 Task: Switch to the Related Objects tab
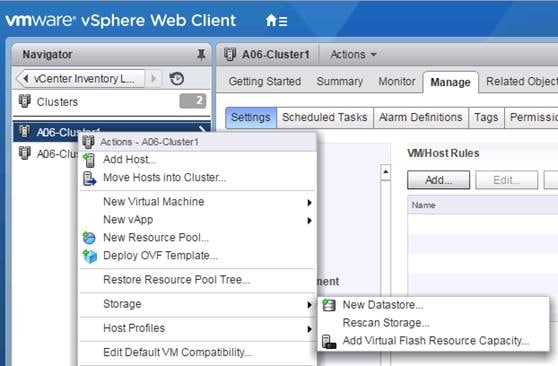click(522, 82)
